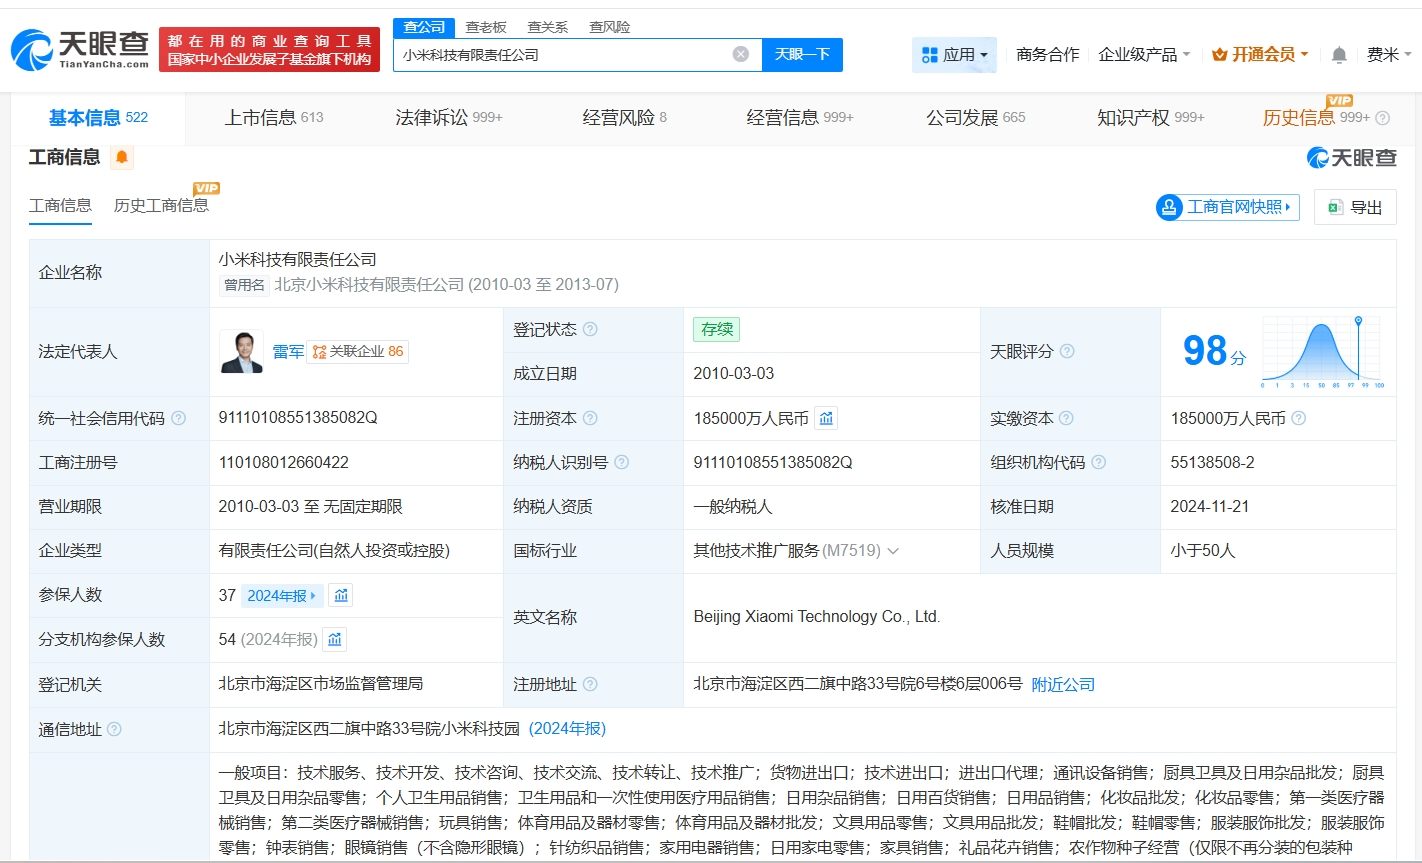Image resolution: width=1422 pixels, height=863 pixels.
Task: Clear the search box with X icon
Action: (740, 54)
